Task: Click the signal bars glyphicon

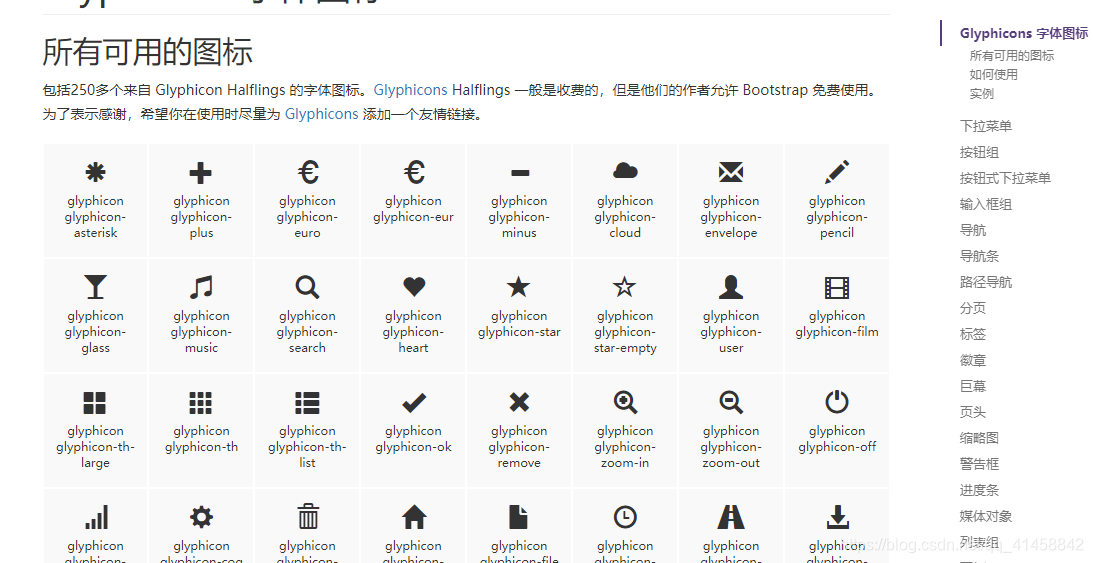Action: point(96,518)
